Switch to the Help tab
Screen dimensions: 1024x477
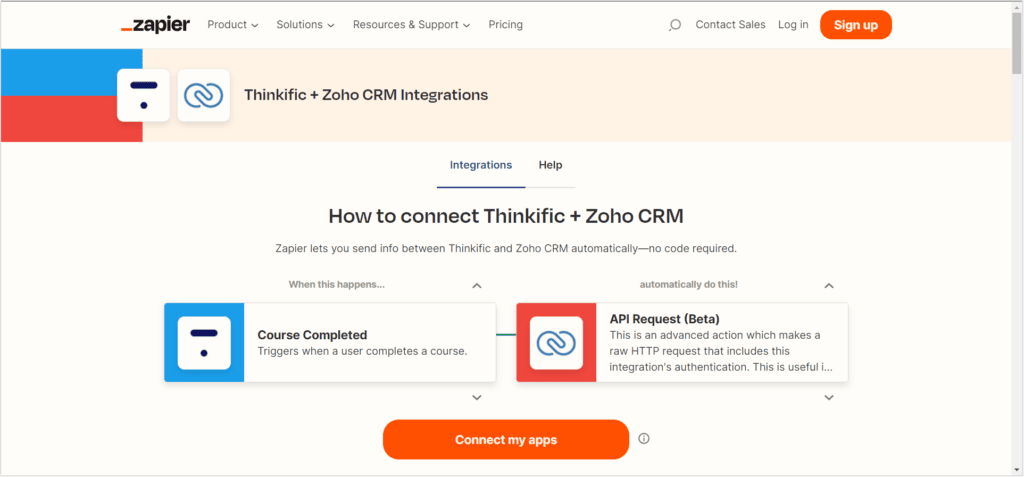click(551, 165)
